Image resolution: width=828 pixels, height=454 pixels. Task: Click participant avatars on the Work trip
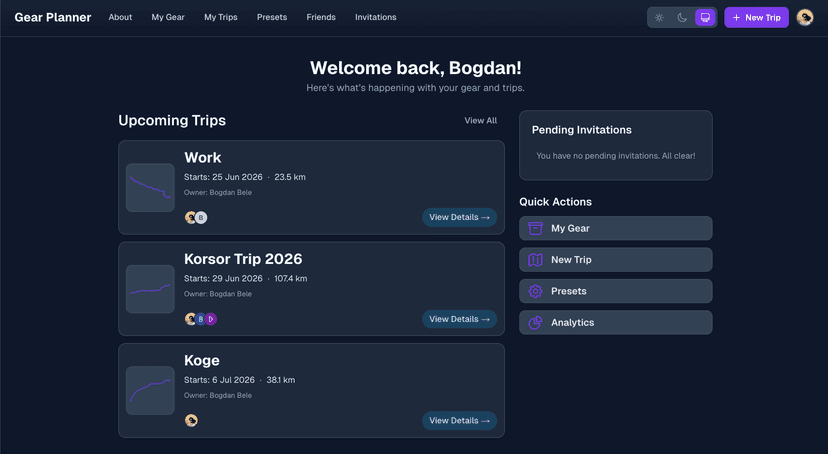click(196, 218)
